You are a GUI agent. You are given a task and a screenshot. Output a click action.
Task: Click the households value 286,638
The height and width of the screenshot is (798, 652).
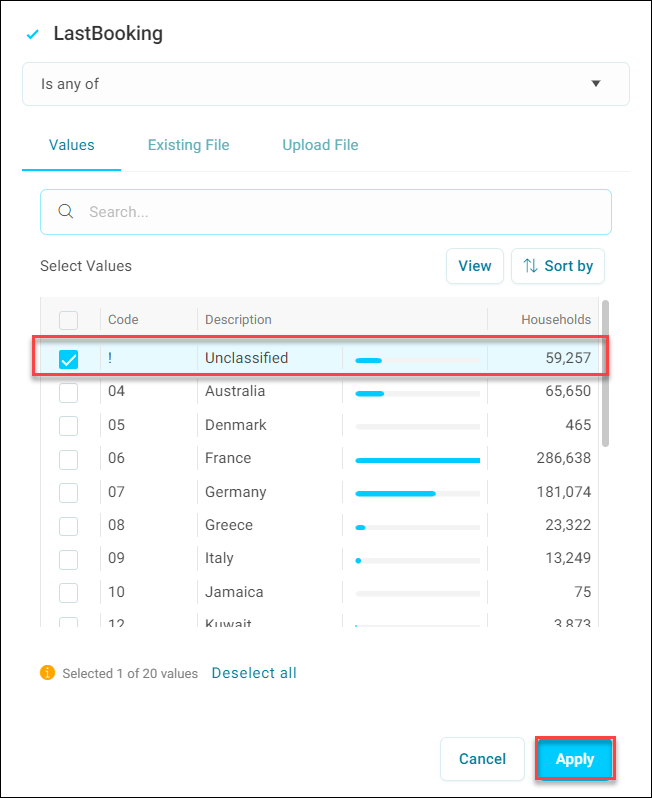click(563, 458)
